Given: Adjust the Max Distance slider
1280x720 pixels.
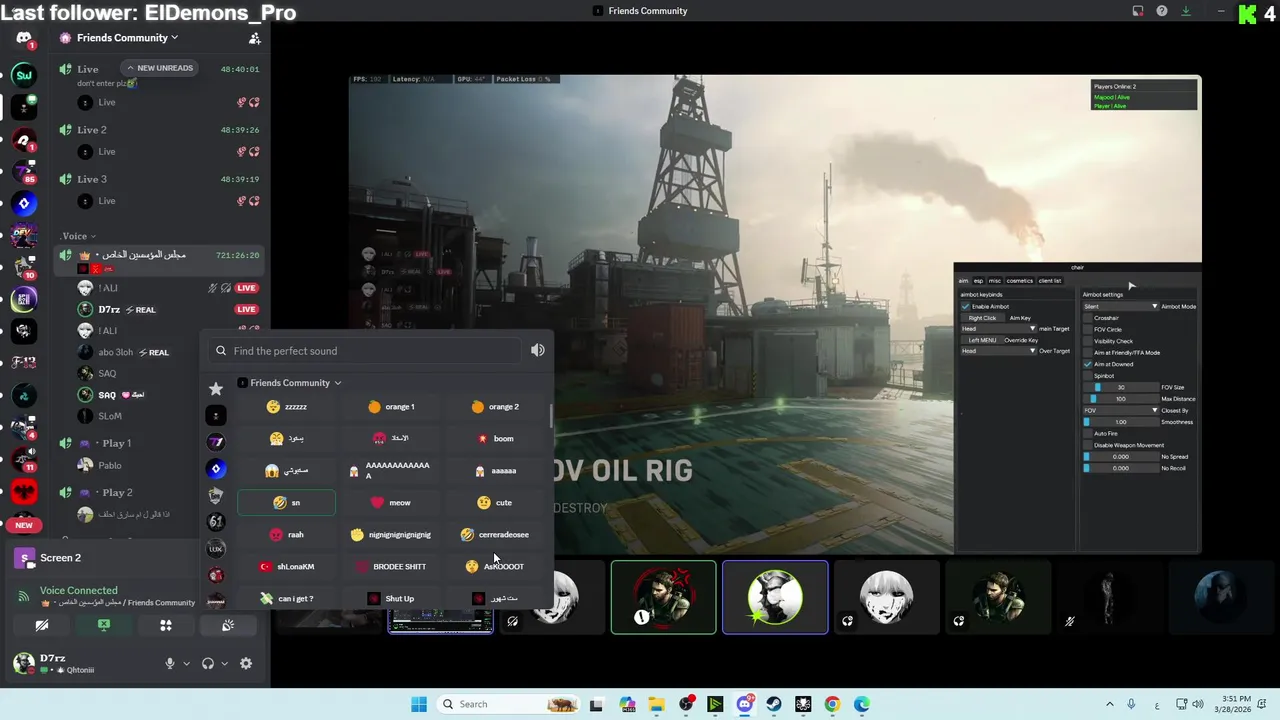Looking at the screenshot, I should tap(1120, 399).
